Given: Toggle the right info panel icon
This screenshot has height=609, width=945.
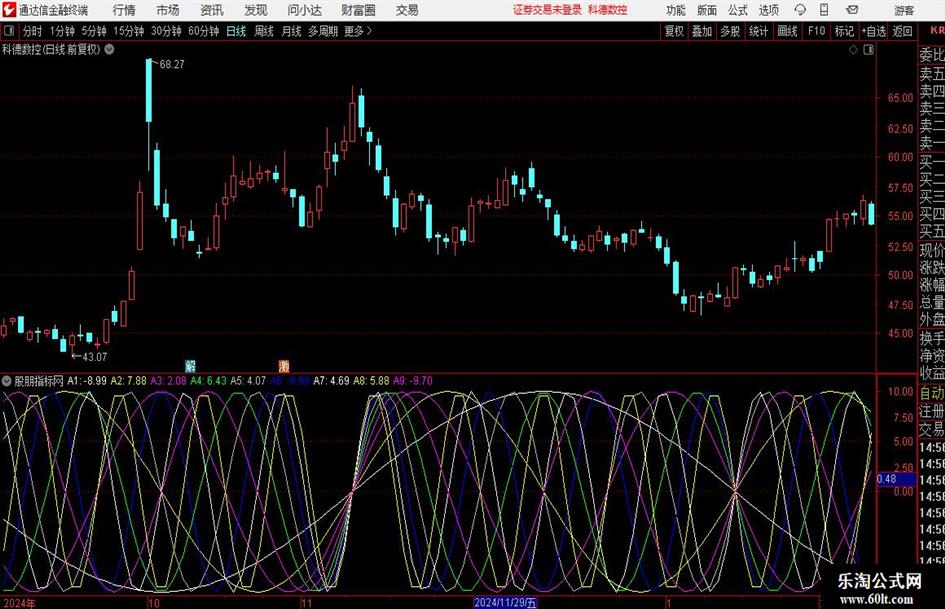Looking at the screenshot, I should point(868,50).
